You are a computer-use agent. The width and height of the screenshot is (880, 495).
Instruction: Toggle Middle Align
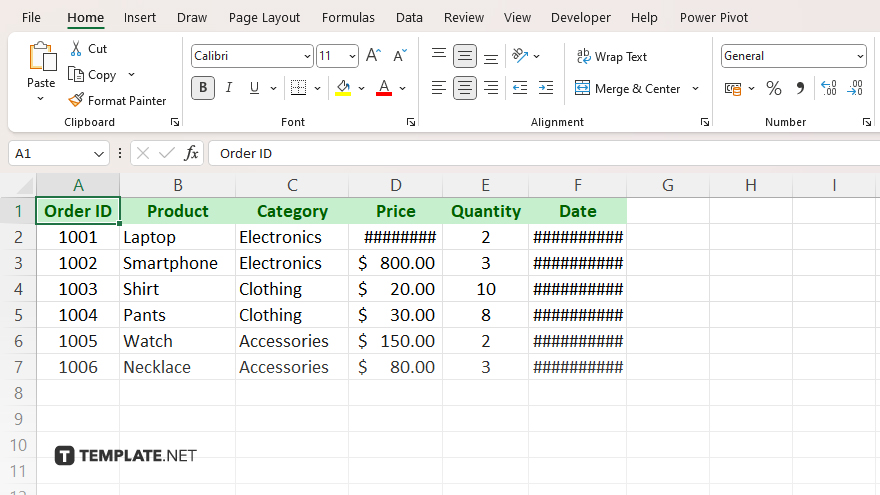click(465, 56)
